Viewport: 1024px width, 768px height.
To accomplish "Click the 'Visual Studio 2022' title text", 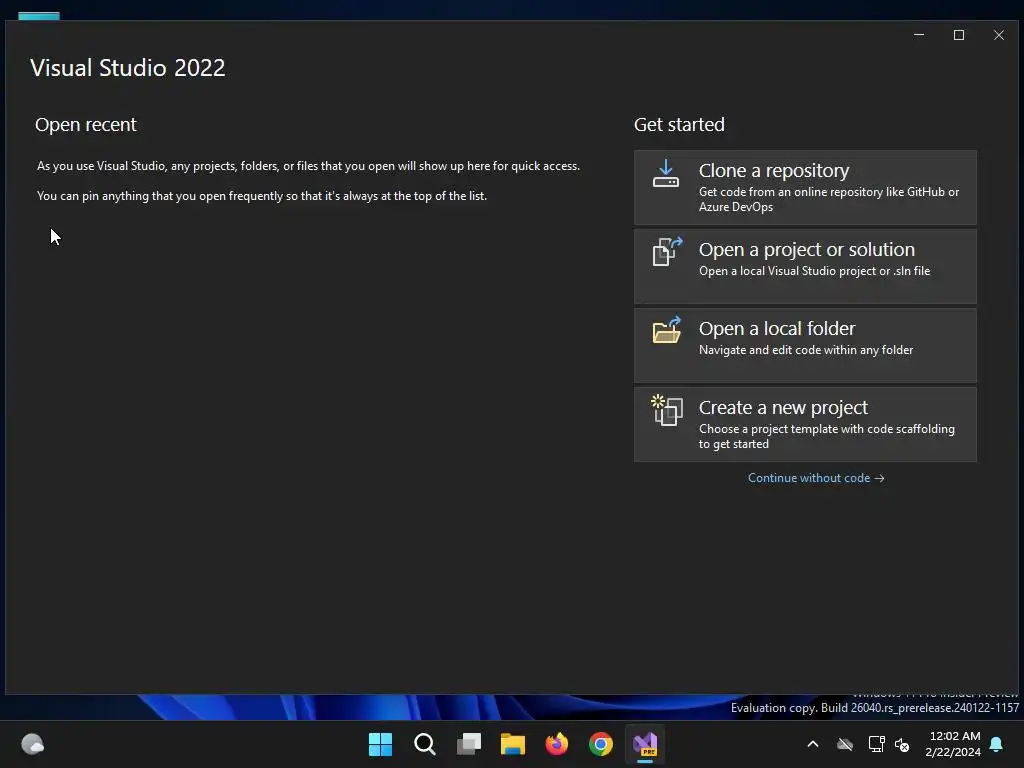I will click(127, 68).
